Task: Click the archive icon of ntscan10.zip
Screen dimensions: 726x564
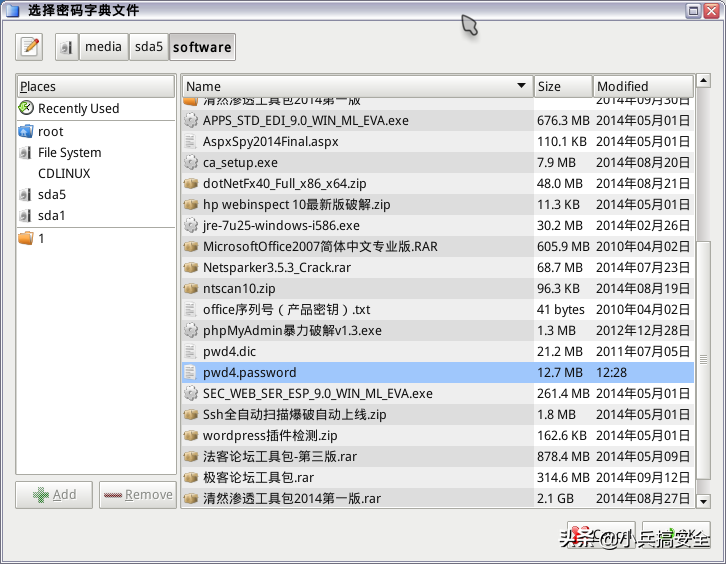Action: coord(190,288)
